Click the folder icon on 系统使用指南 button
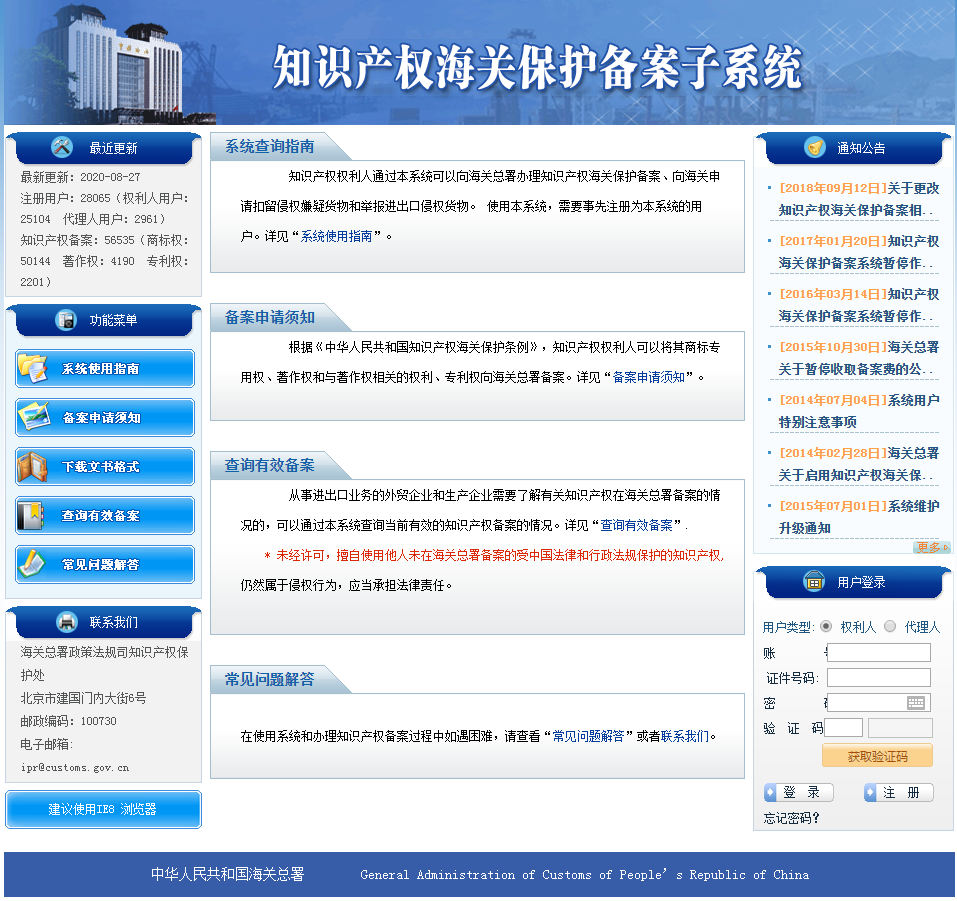Screen dimensions: 957x901 click(33, 369)
